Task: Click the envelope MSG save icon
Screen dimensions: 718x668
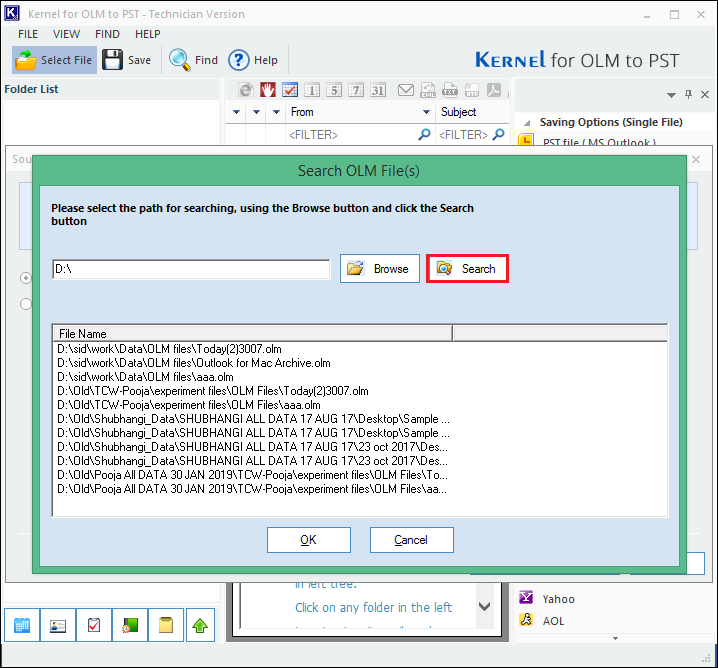Action: 406,90
